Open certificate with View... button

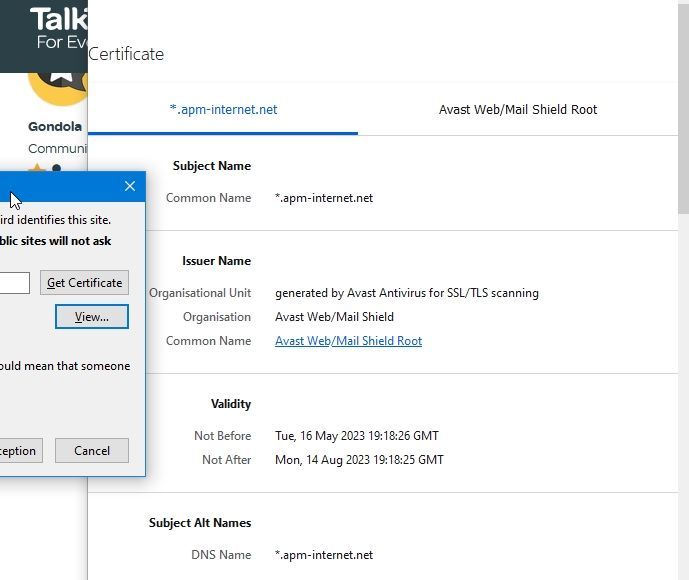(x=92, y=316)
